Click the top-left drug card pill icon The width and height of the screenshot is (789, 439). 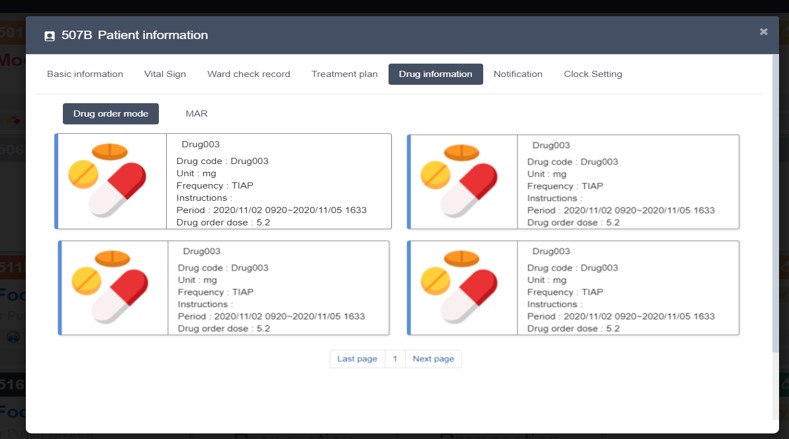(109, 181)
